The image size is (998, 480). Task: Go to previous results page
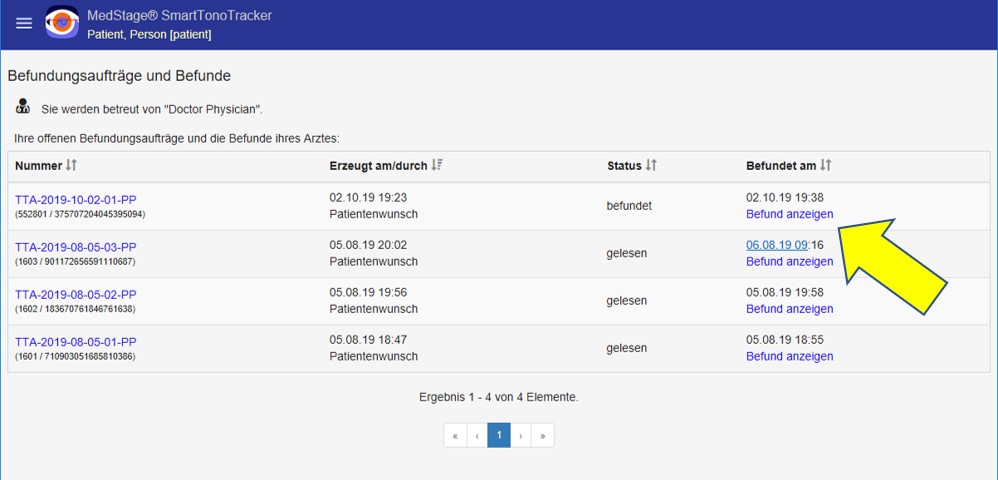click(x=477, y=435)
